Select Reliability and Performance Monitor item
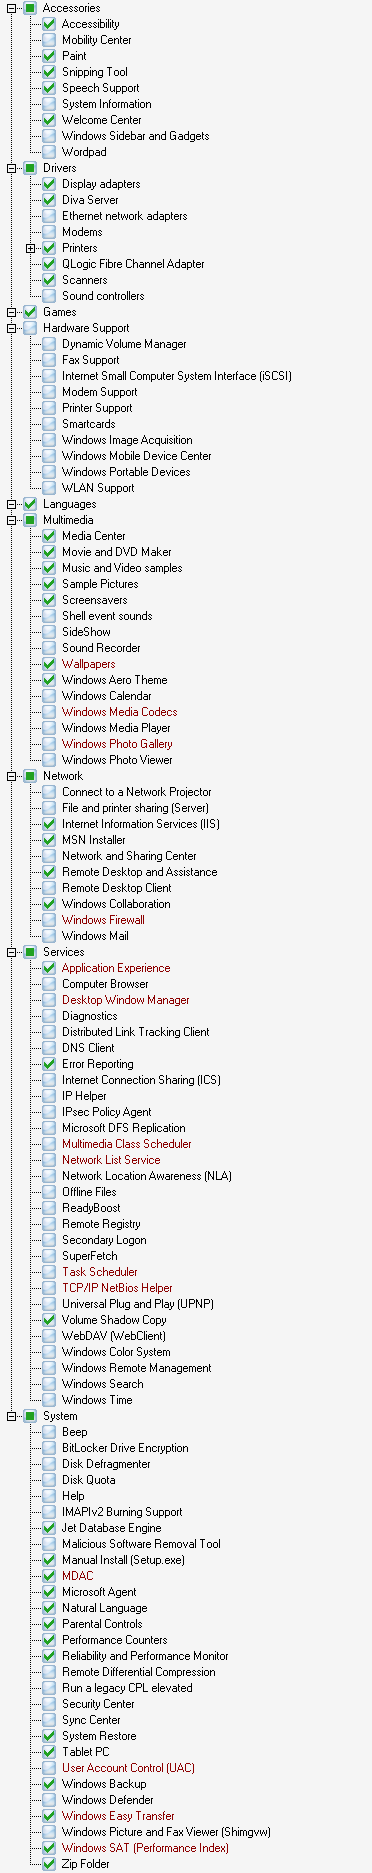 (145, 1656)
